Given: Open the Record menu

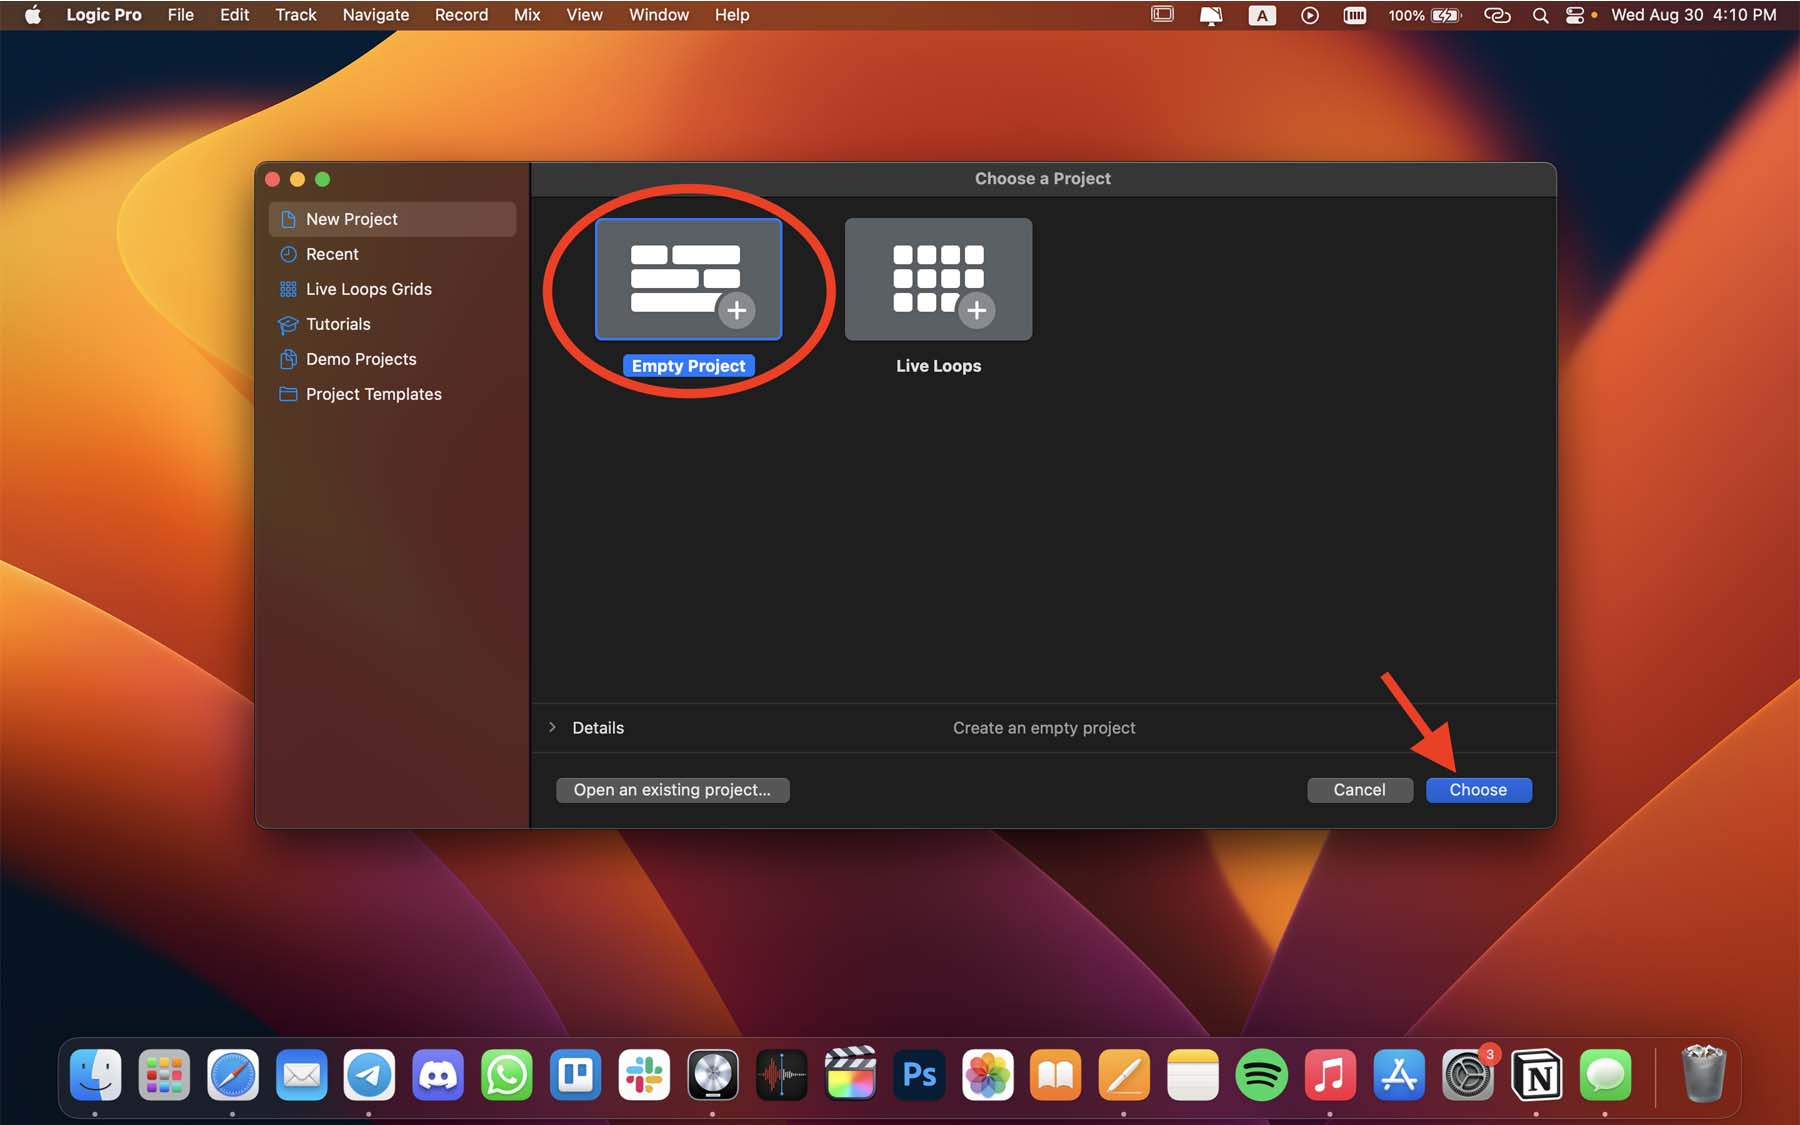Looking at the screenshot, I should pyautogui.click(x=461, y=15).
